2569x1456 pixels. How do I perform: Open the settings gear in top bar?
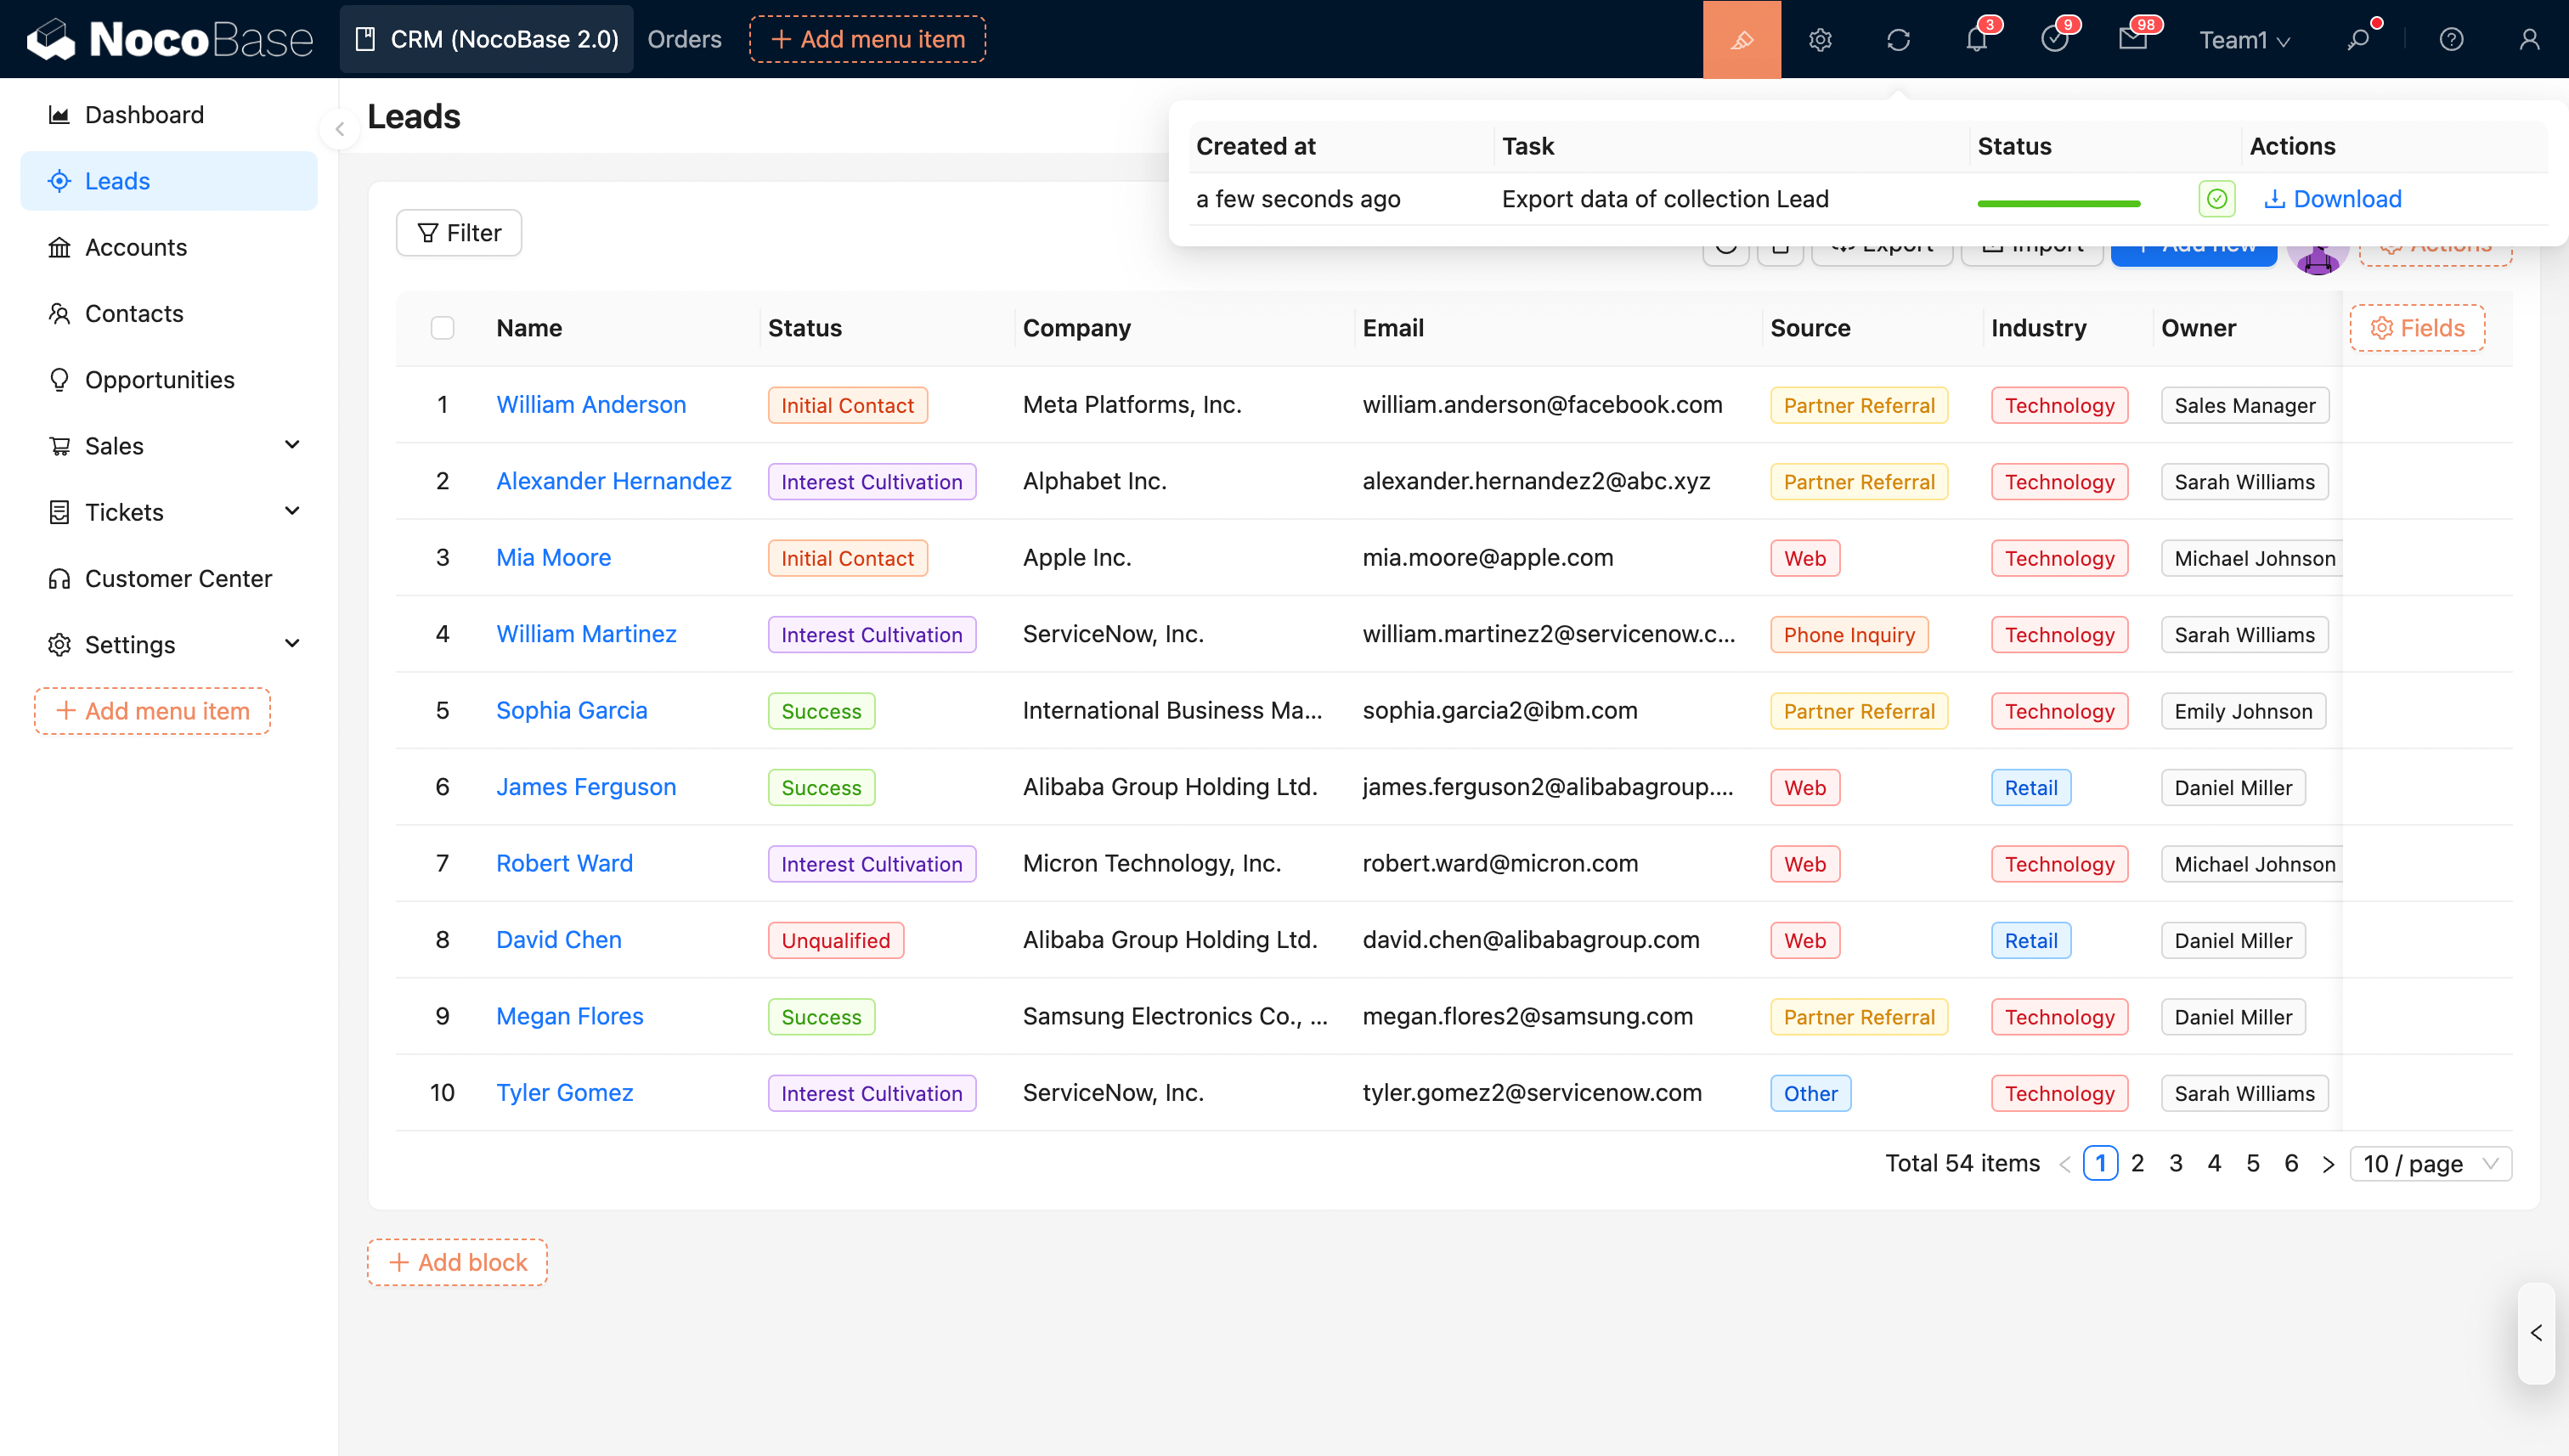click(x=1820, y=39)
